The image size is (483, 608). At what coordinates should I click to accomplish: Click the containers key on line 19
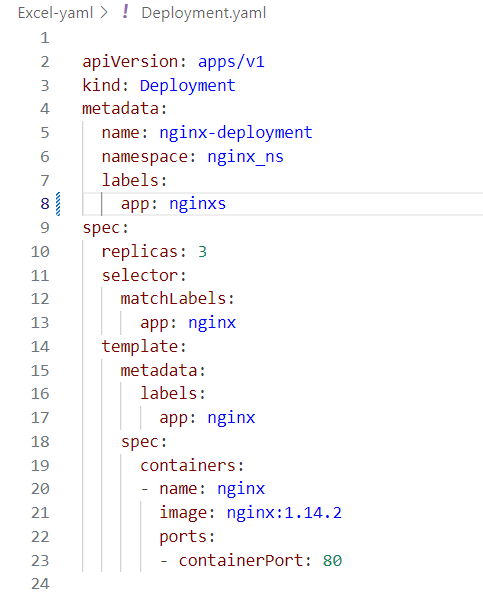(x=187, y=466)
